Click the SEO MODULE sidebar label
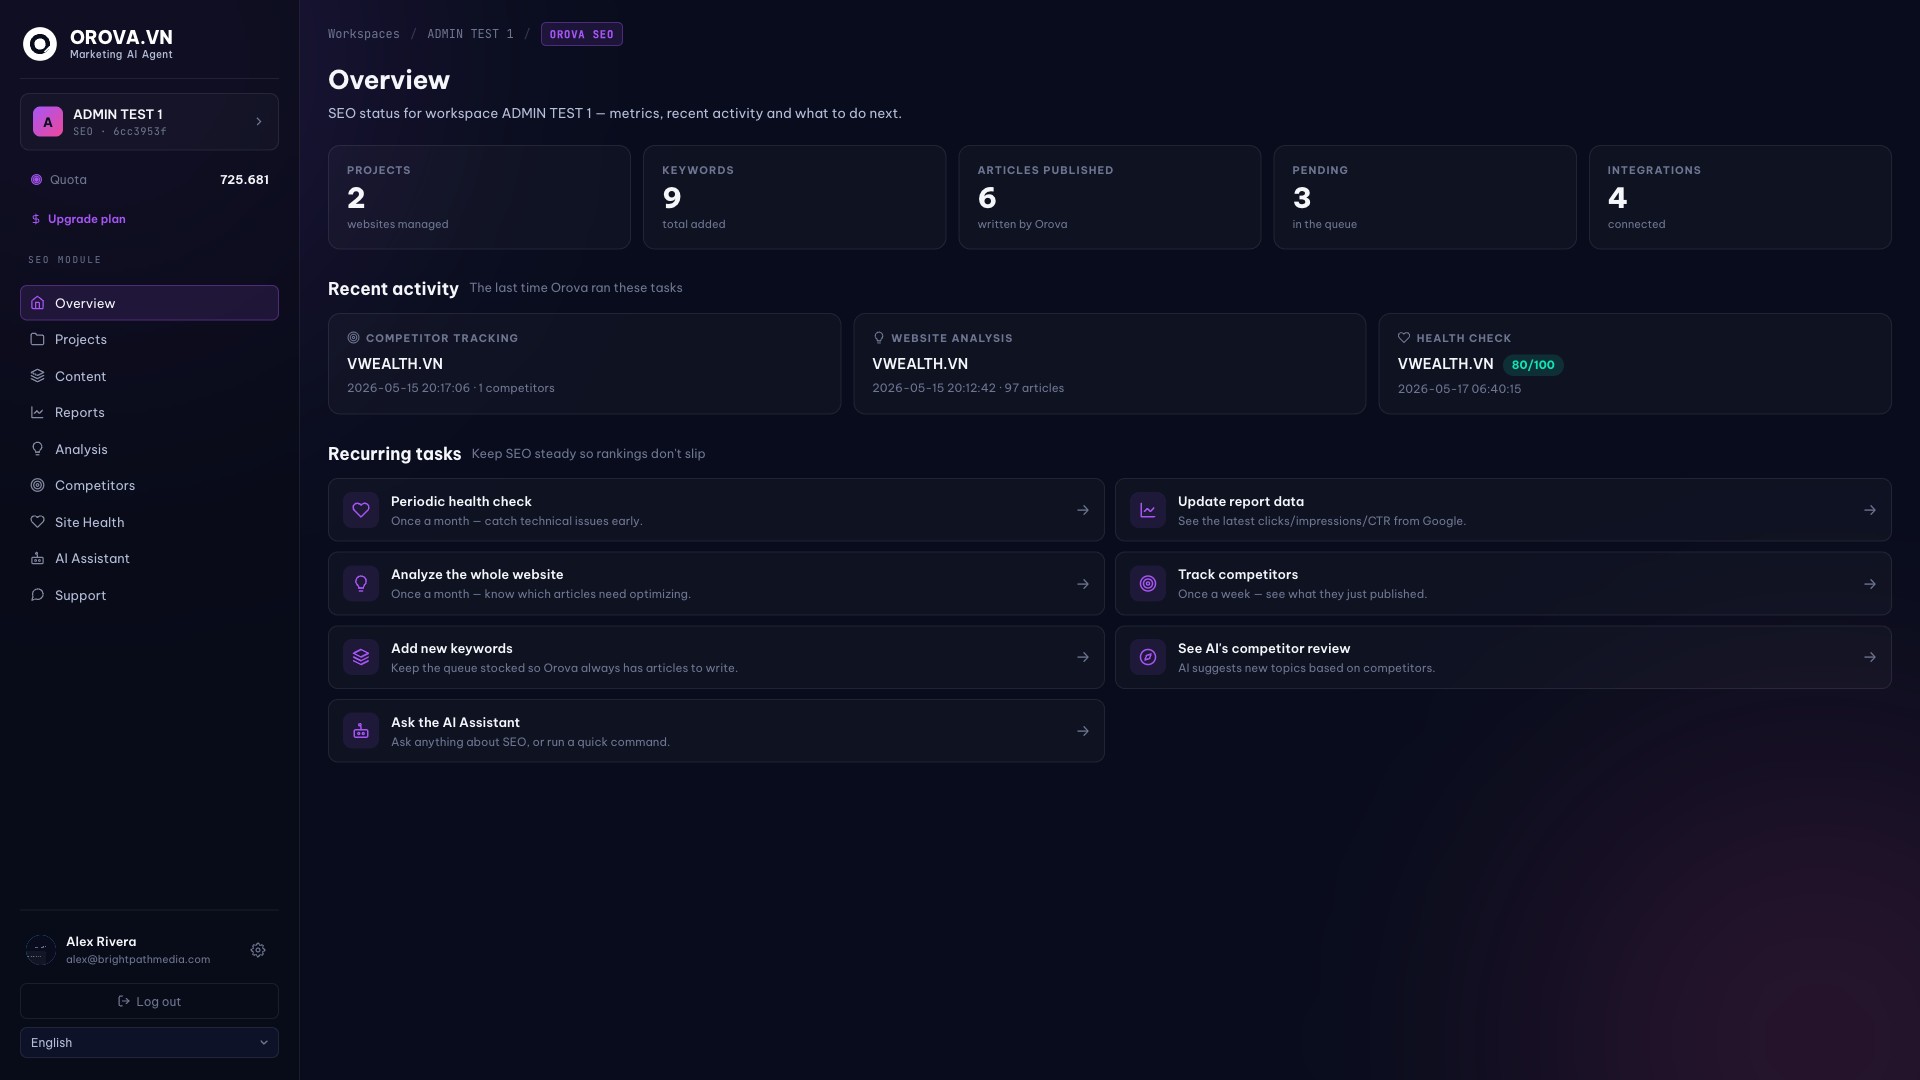Image resolution: width=1920 pixels, height=1080 pixels. (x=65, y=260)
